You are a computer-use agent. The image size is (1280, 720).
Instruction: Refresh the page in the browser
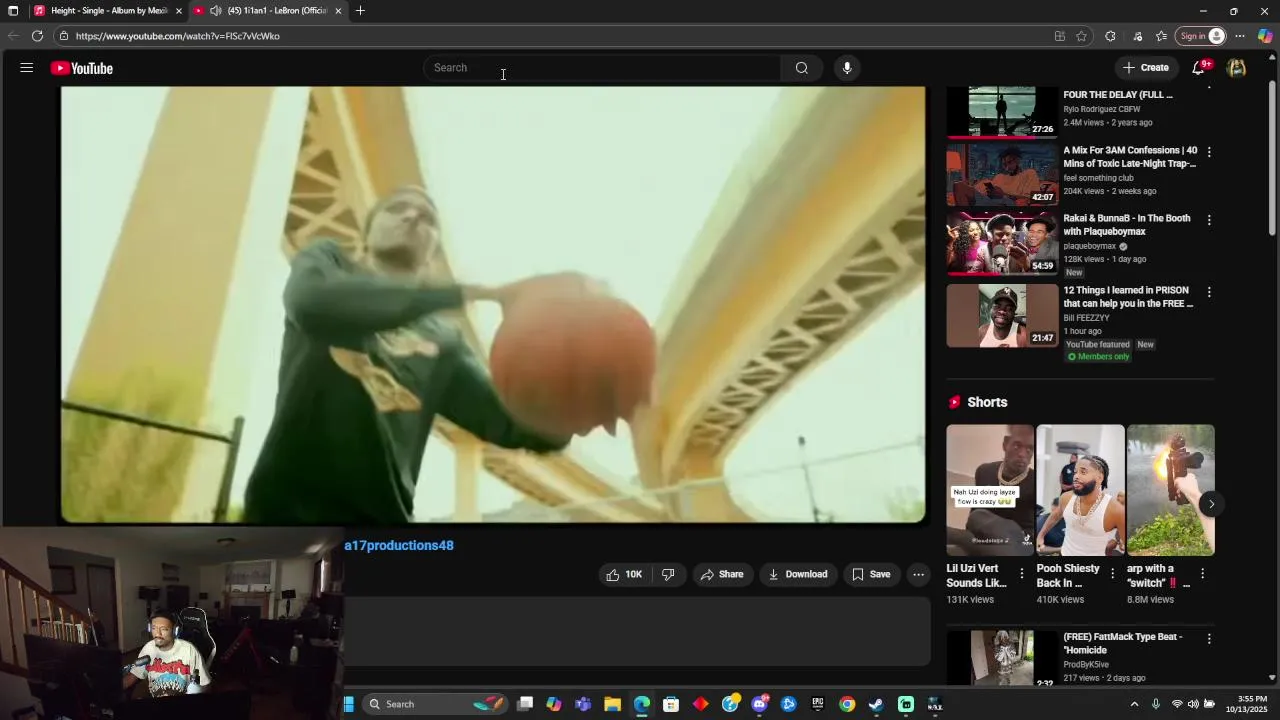point(37,36)
